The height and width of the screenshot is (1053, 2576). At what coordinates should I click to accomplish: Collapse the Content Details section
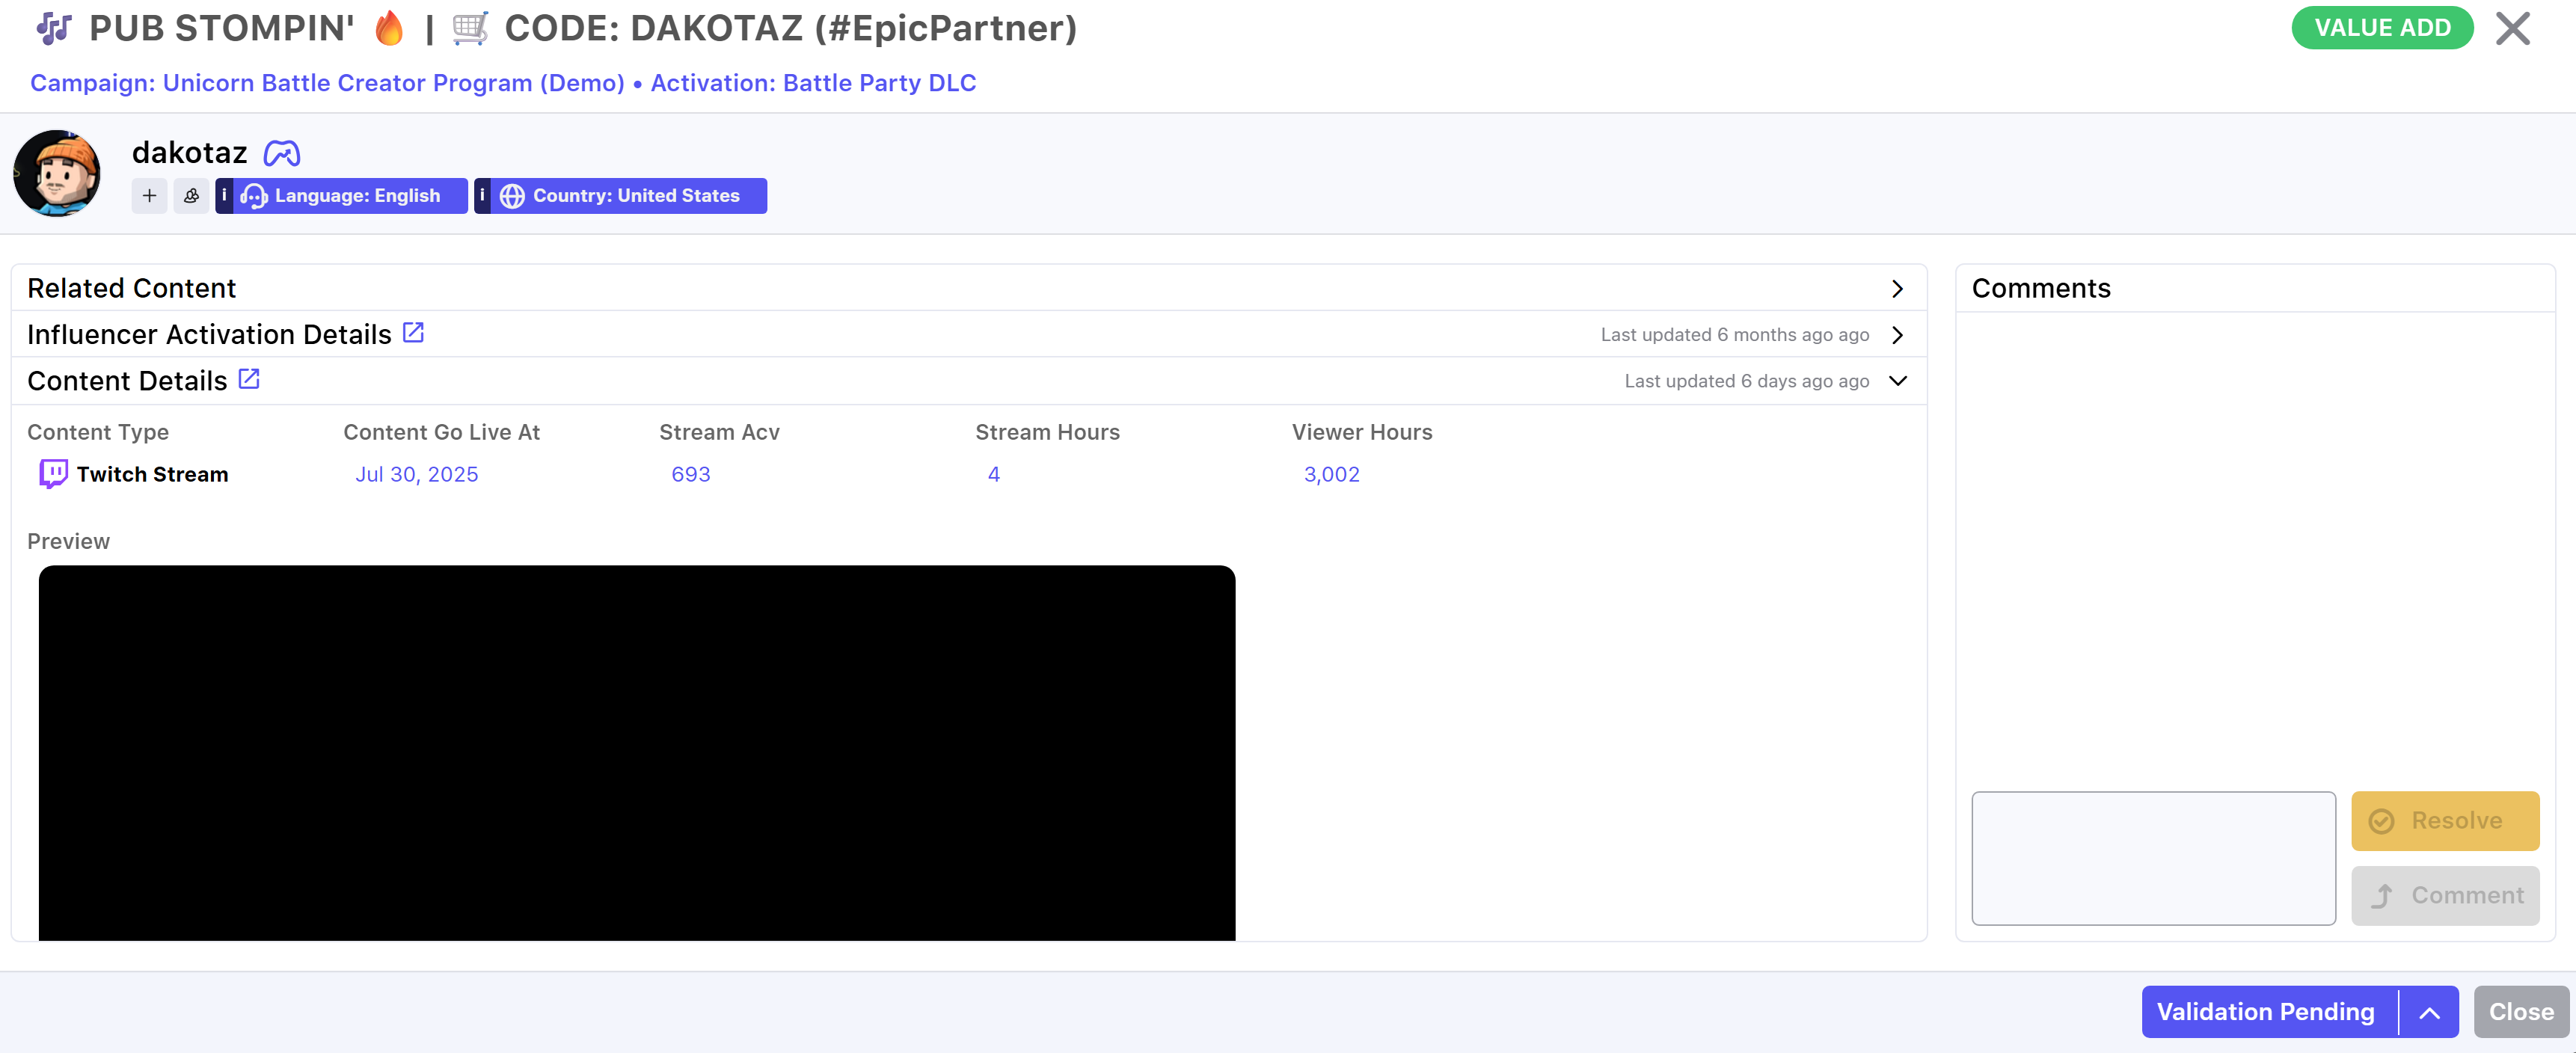pyautogui.click(x=1897, y=381)
